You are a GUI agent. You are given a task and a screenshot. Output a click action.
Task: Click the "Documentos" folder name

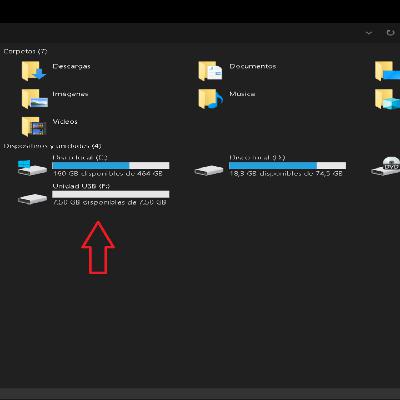click(x=253, y=66)
